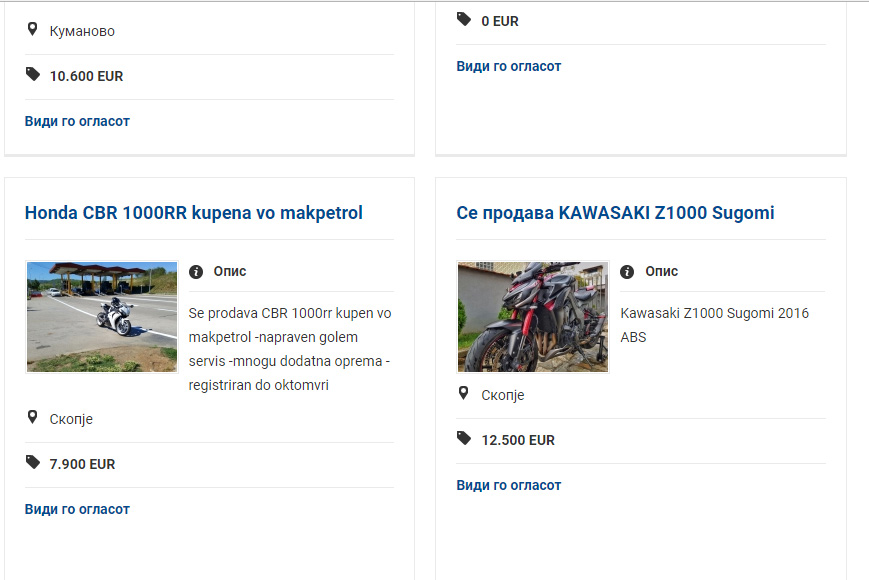The width and height of the screenshot is (869, 580).
Task: Click the price tag icon beside 0 EUR
Action: [464, 19]
